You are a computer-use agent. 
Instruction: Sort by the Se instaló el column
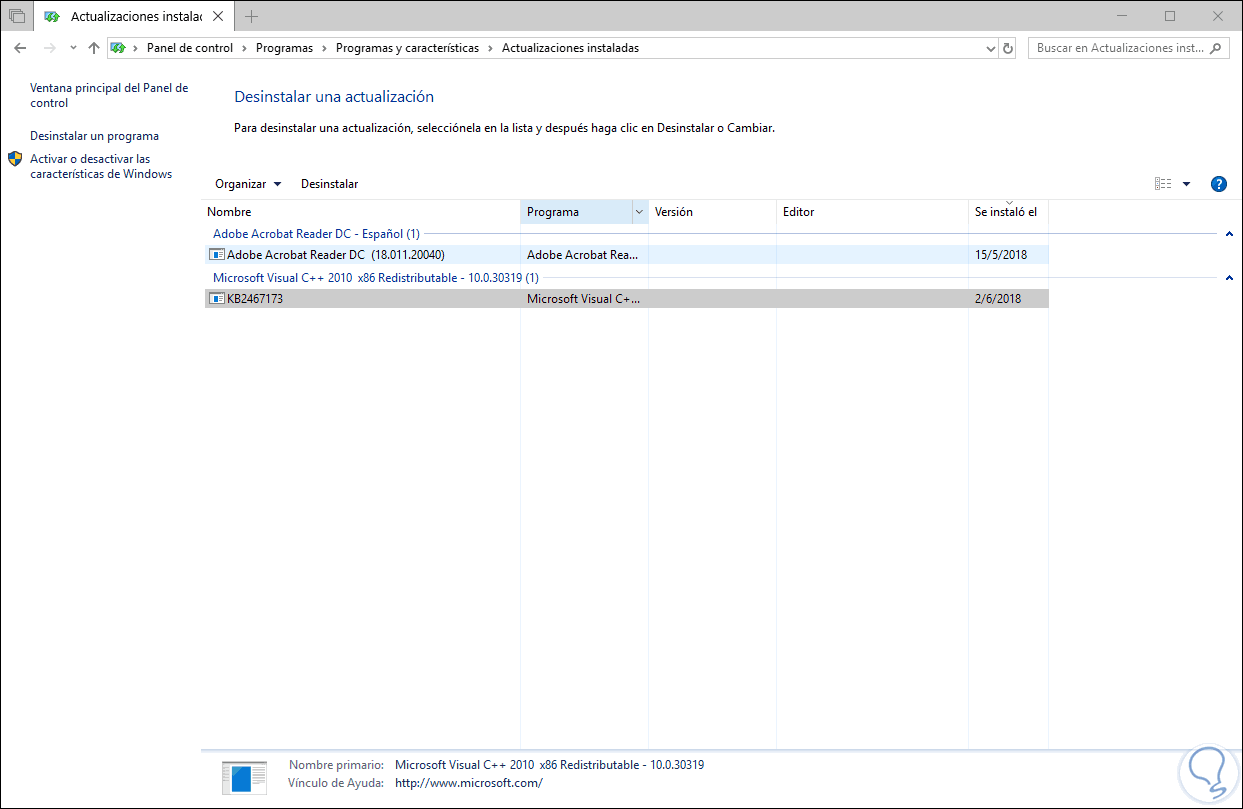pos(1008,212)
